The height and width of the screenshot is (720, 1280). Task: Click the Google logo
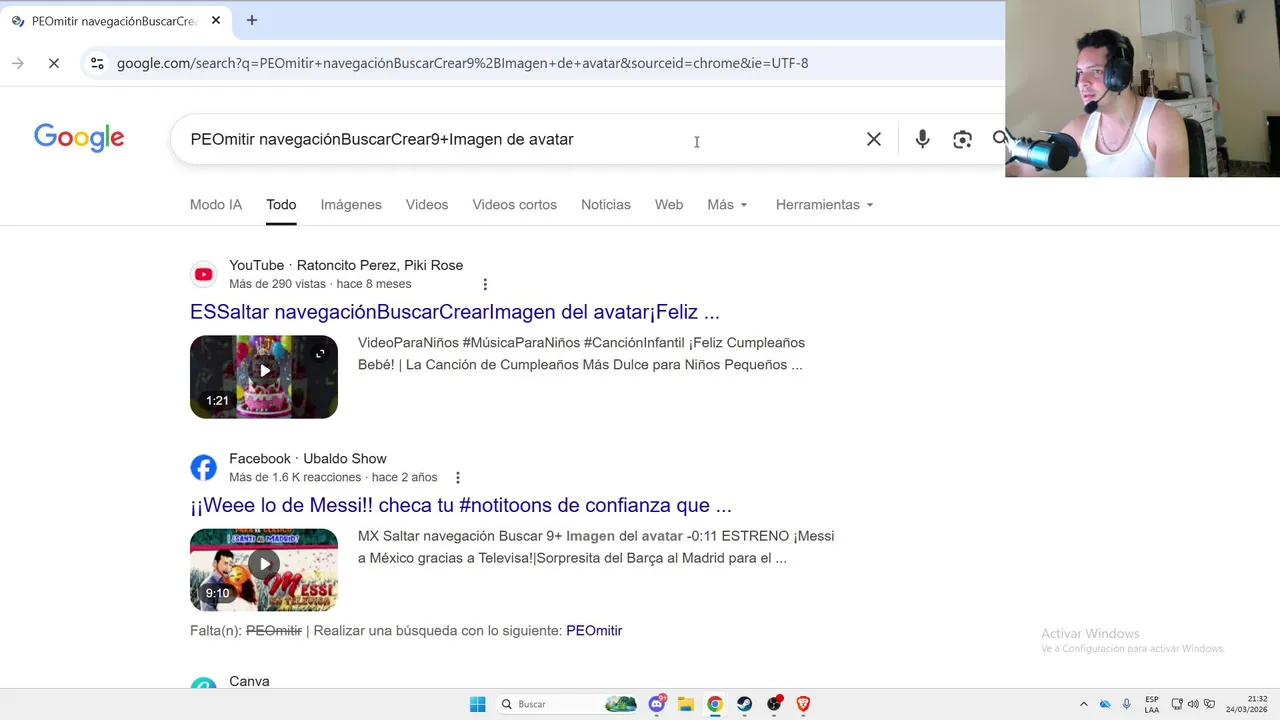click(x=79, y=138)
